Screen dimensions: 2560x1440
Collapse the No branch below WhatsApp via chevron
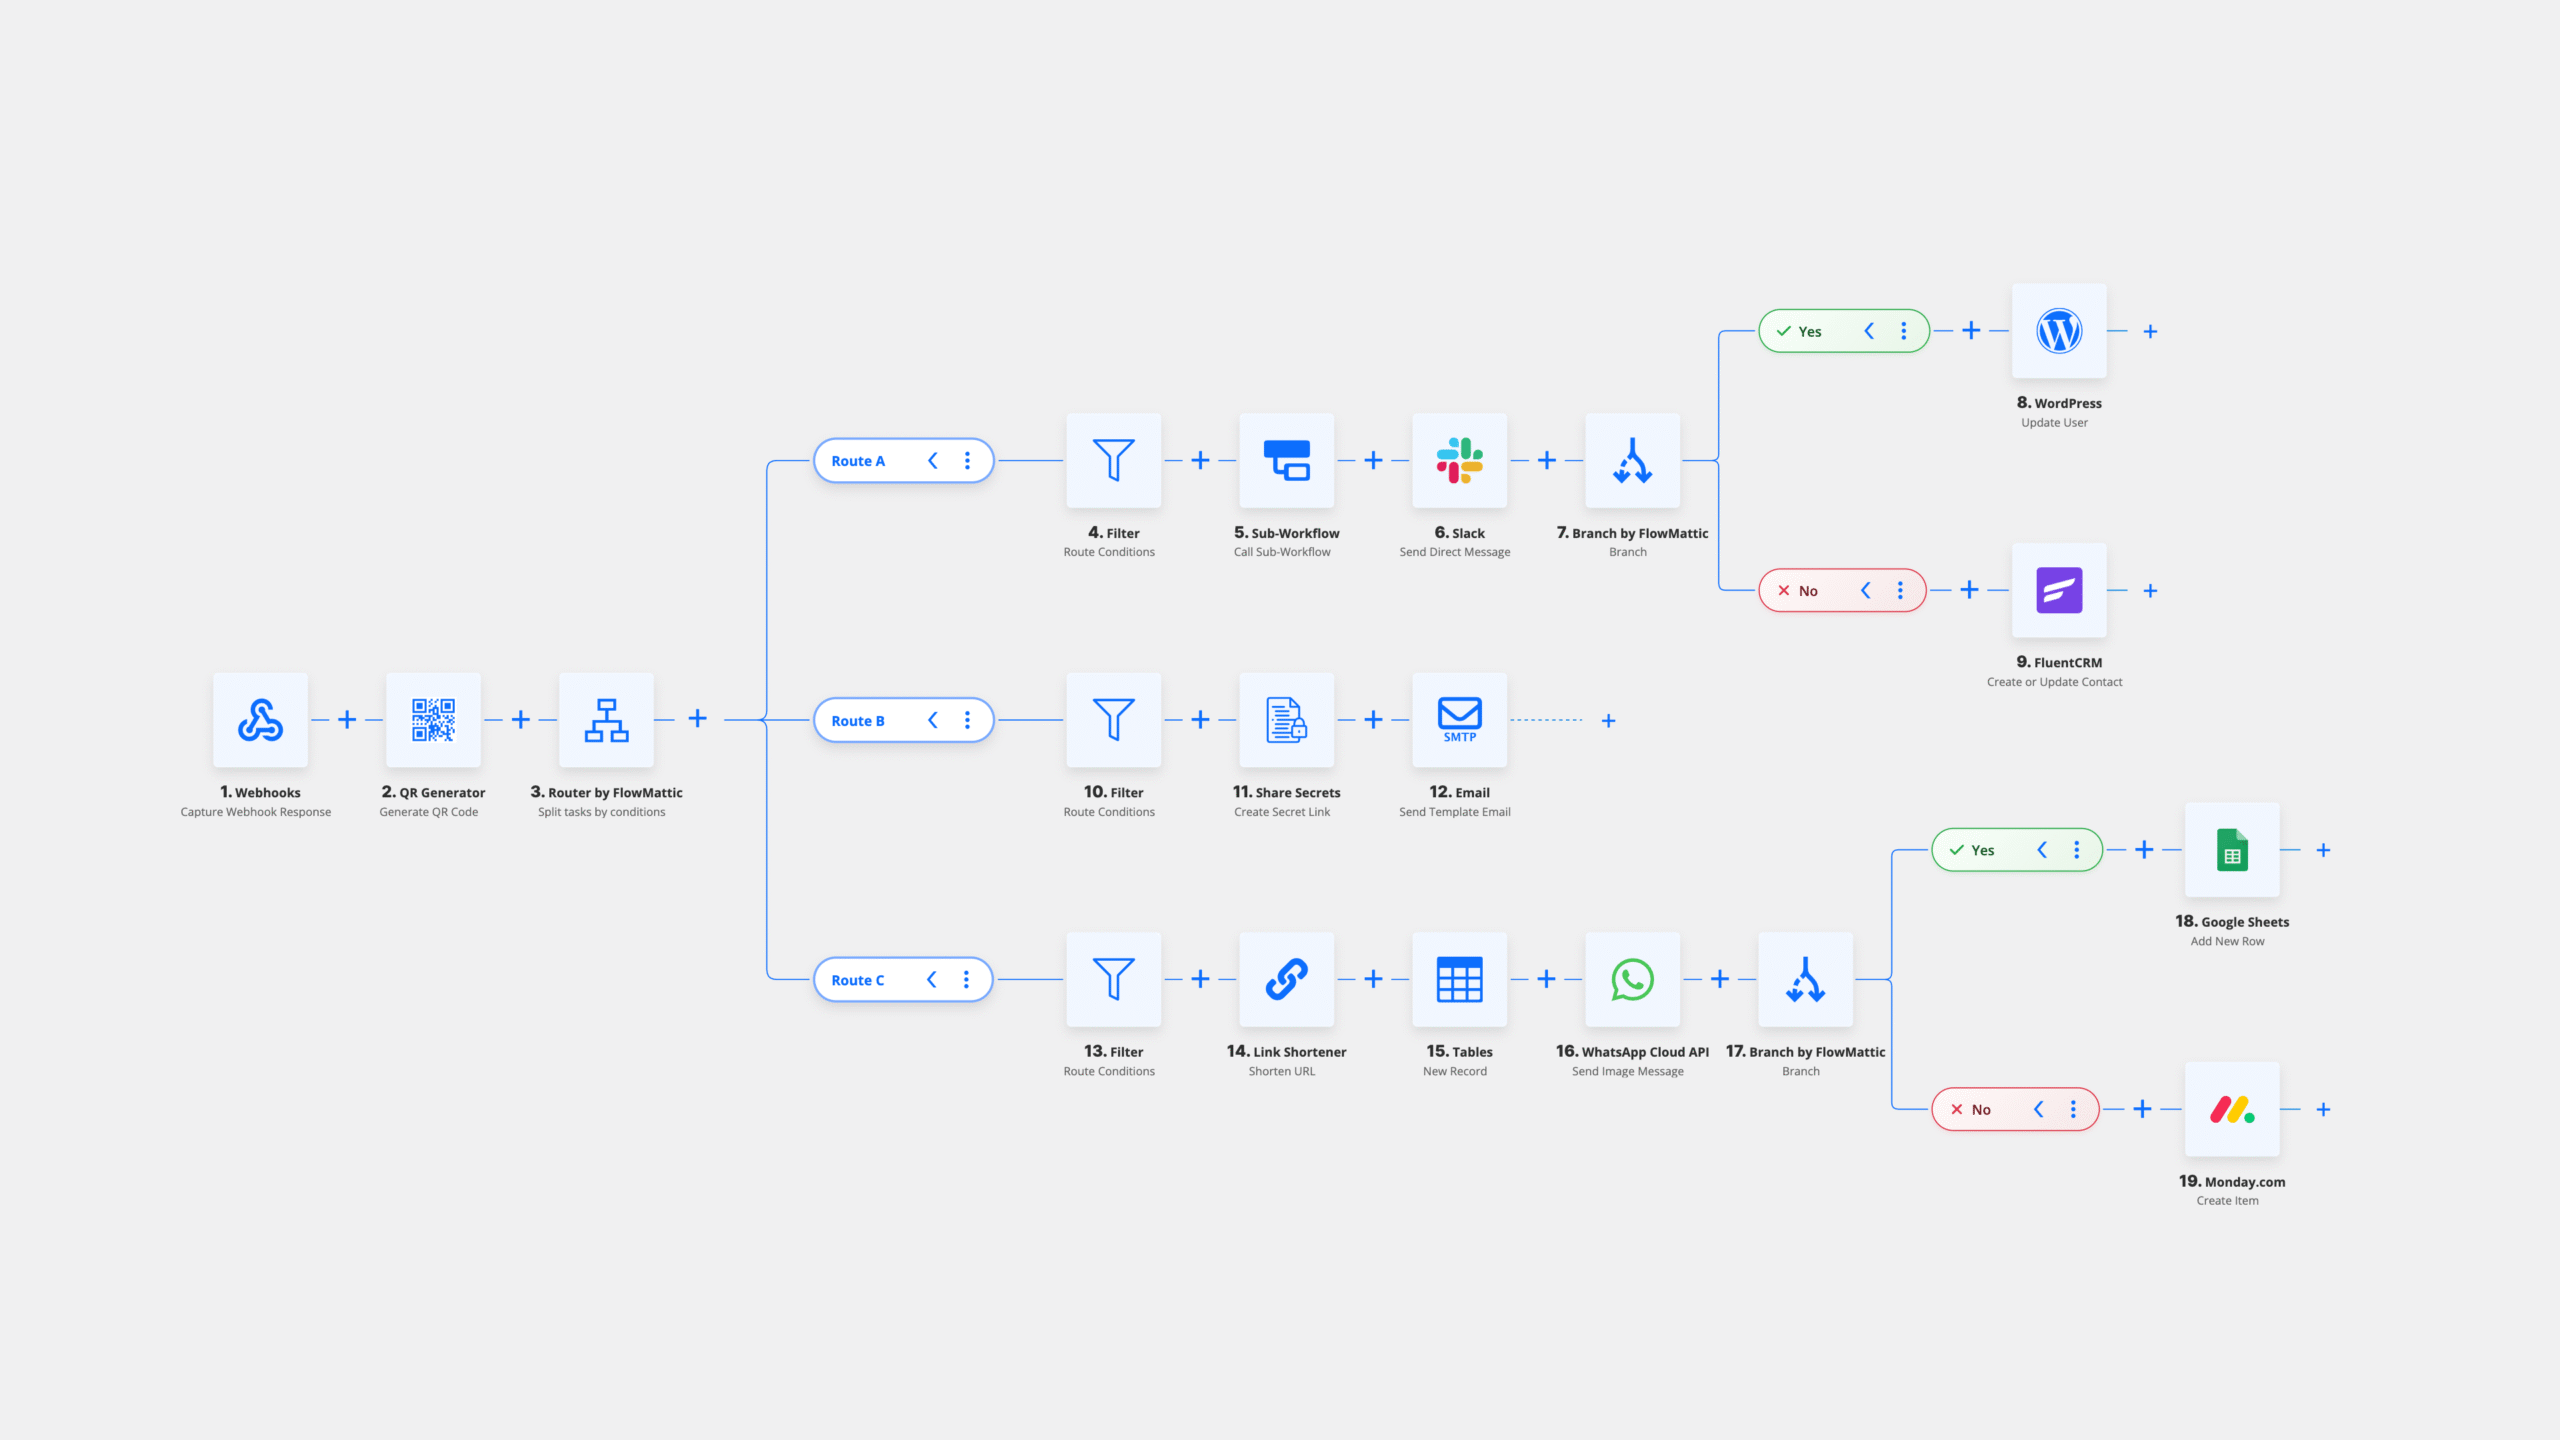(x=2039, y=1109)
